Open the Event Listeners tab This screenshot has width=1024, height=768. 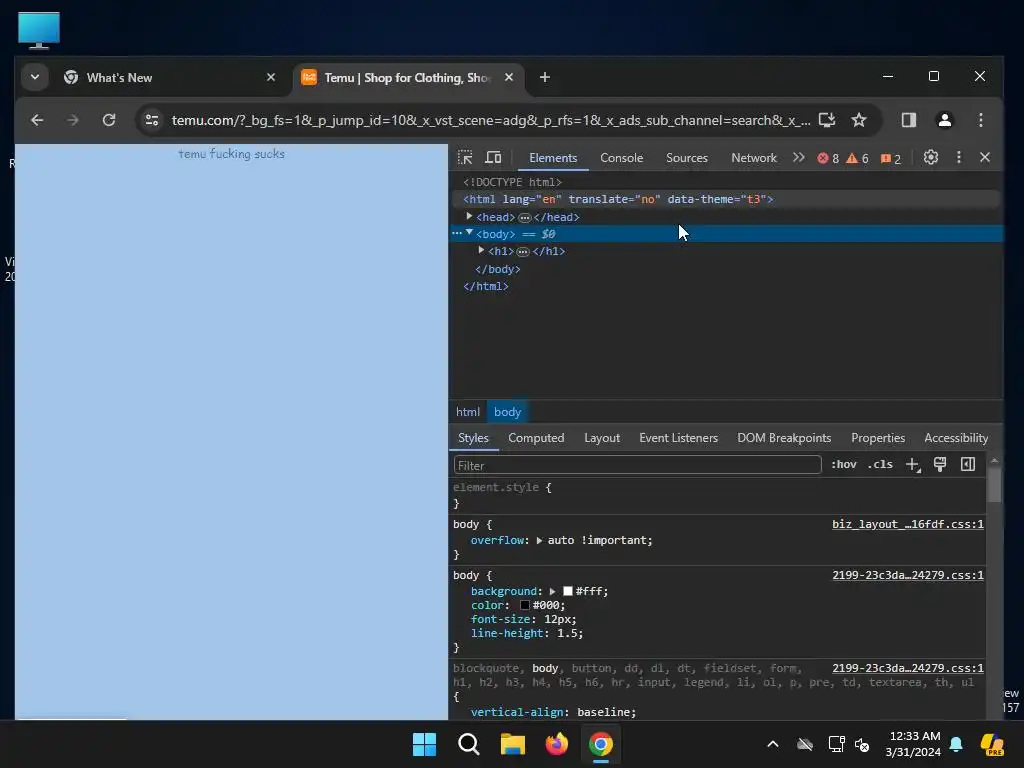[678, 438]
